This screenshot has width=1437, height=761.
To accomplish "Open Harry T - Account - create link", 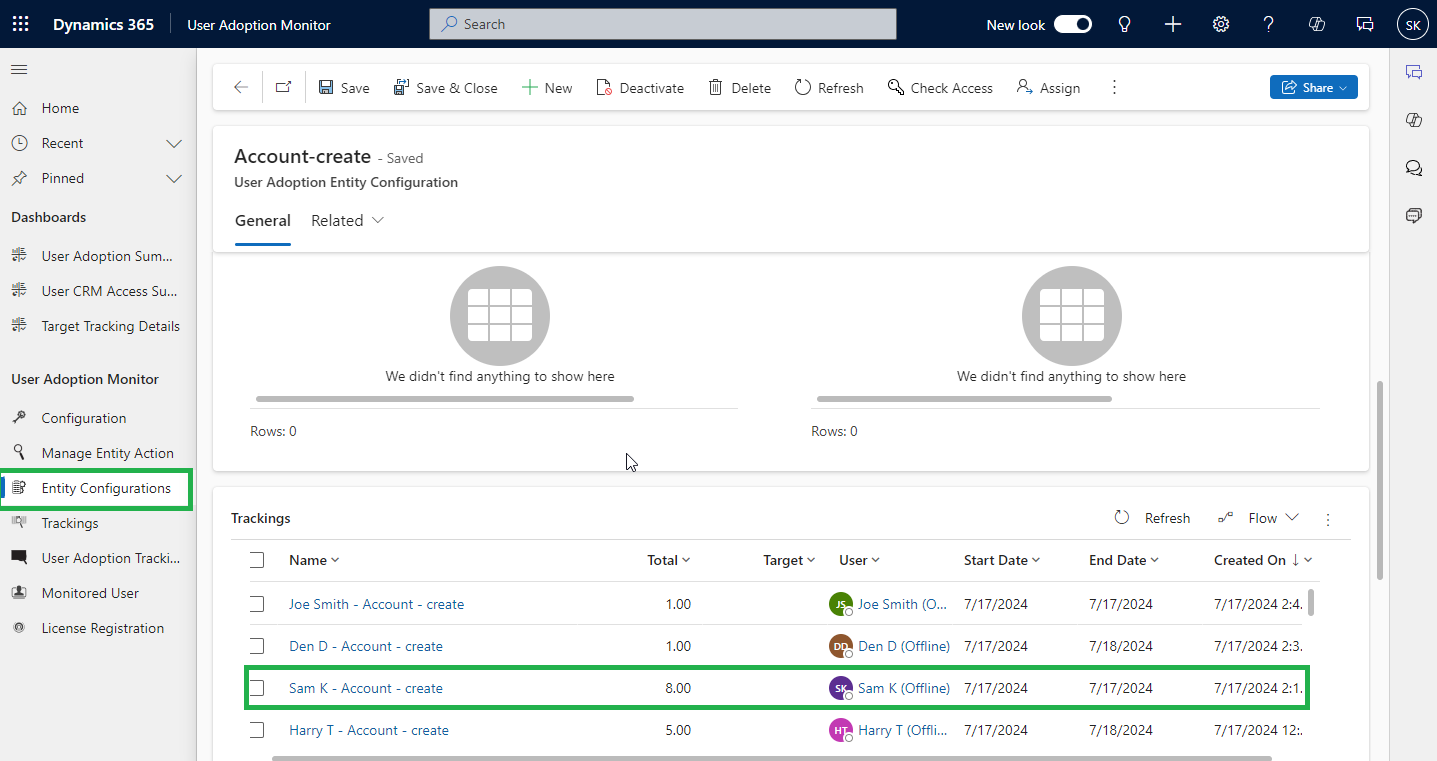I will click(369, 730).
